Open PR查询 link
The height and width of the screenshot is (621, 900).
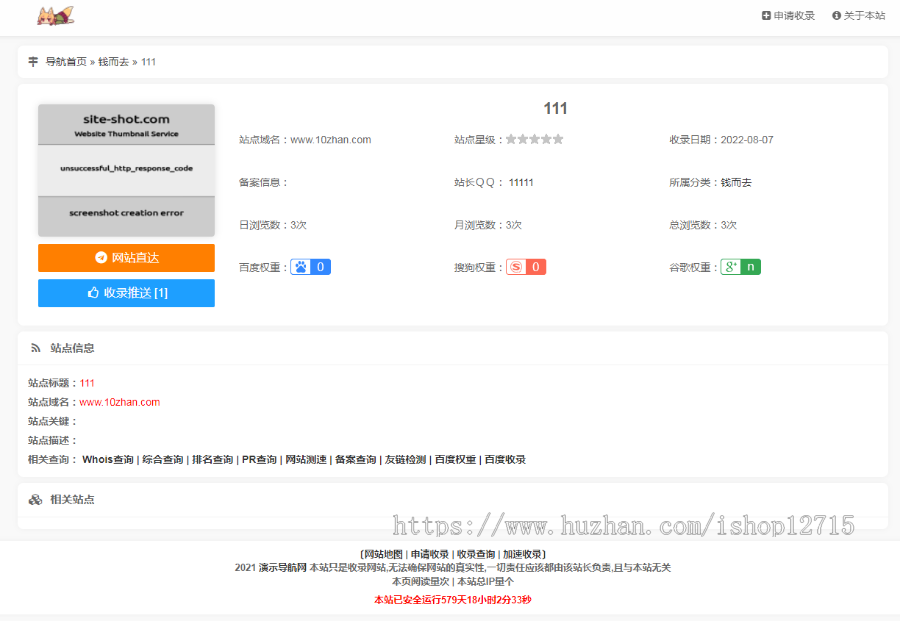tap(259, 460)
